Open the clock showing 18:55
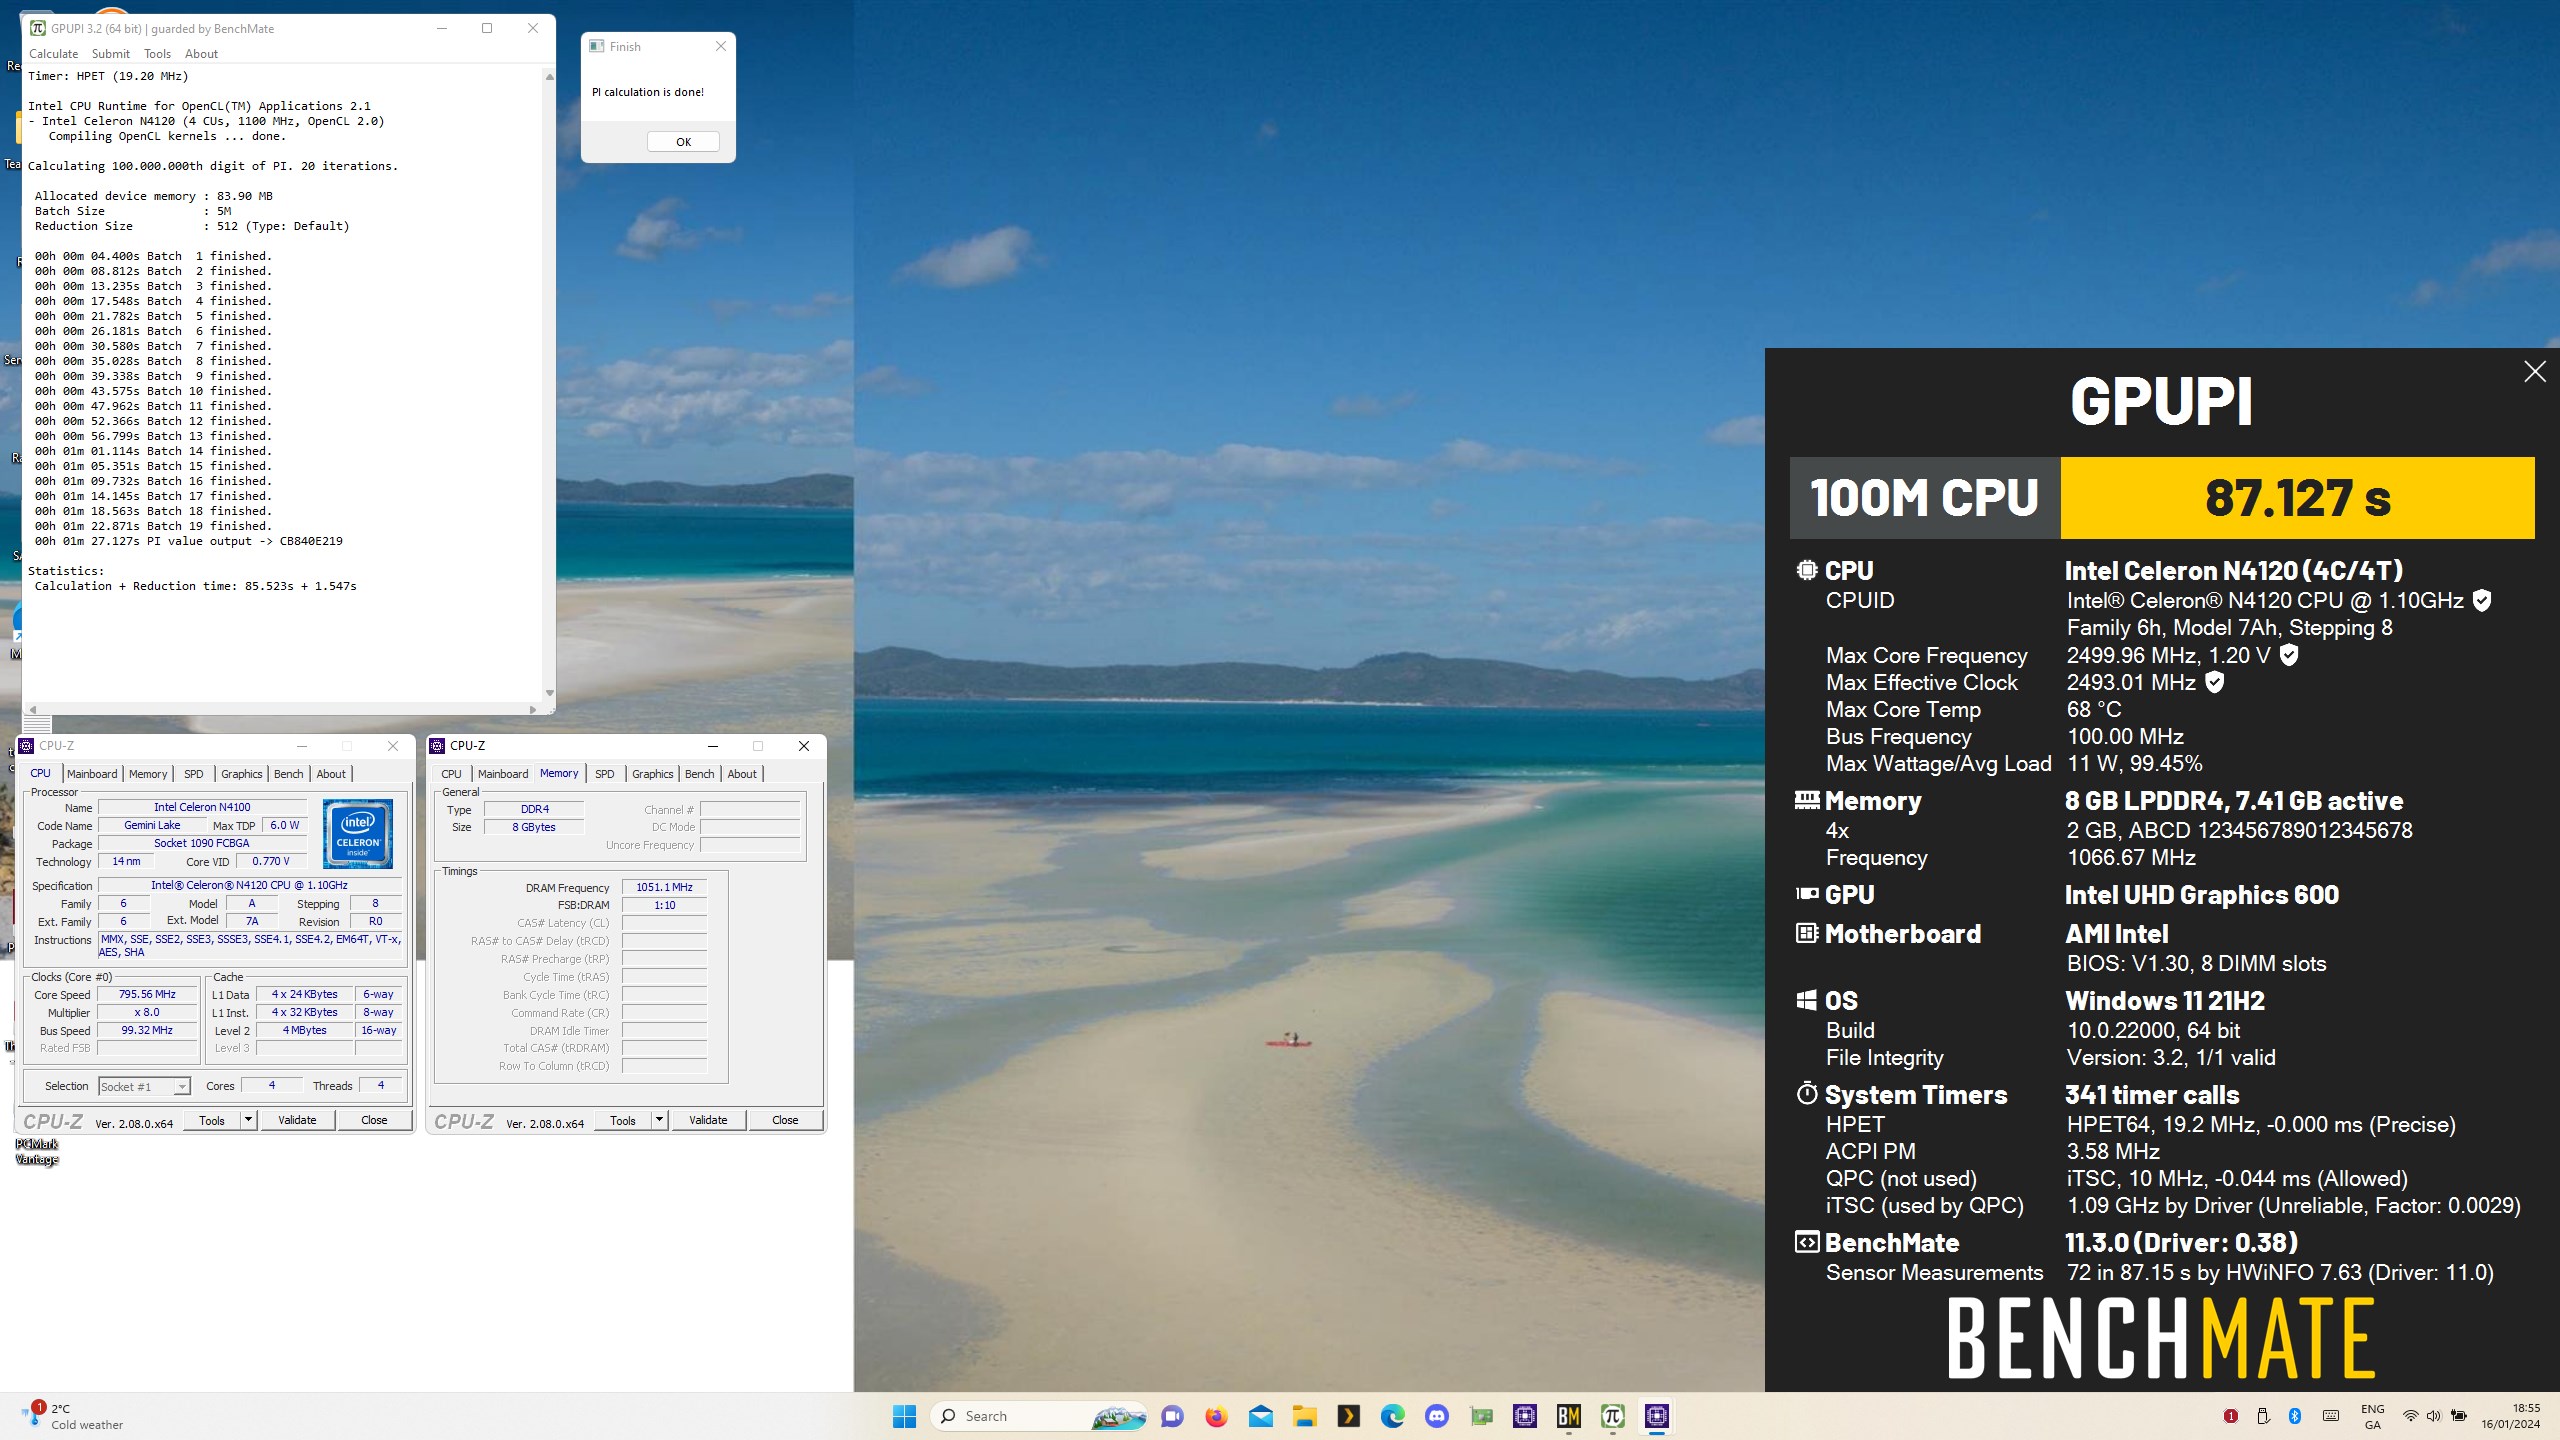2560x1440 pixels. [2510, 1416]
